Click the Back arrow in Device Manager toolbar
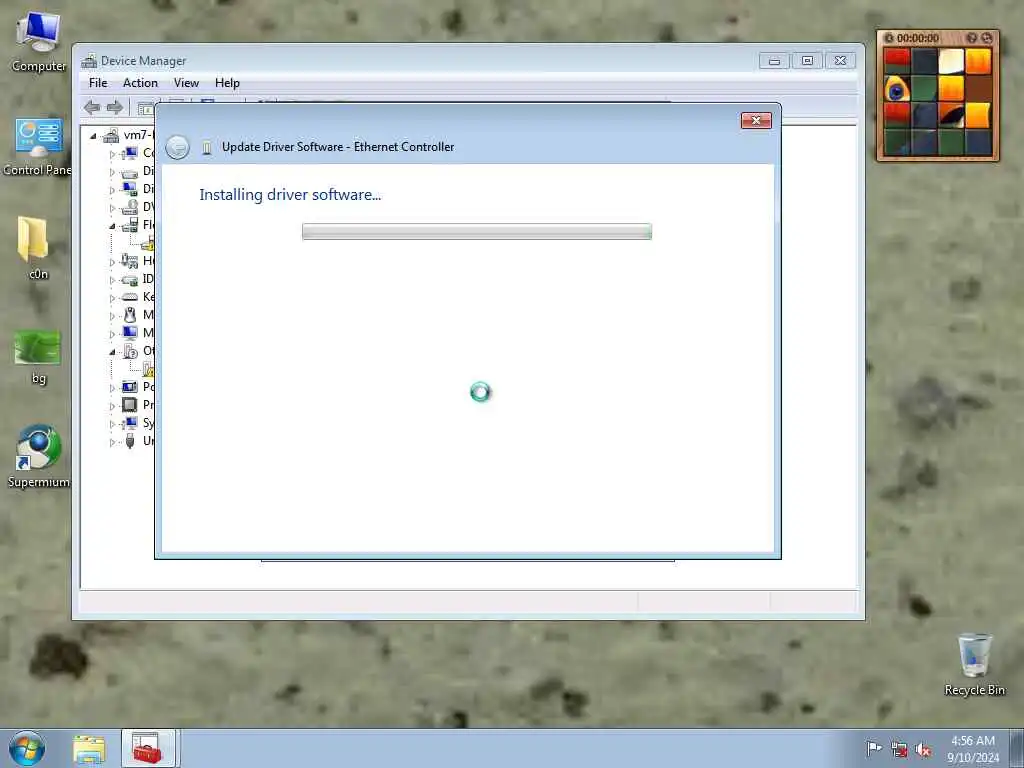 coord(92,108)
